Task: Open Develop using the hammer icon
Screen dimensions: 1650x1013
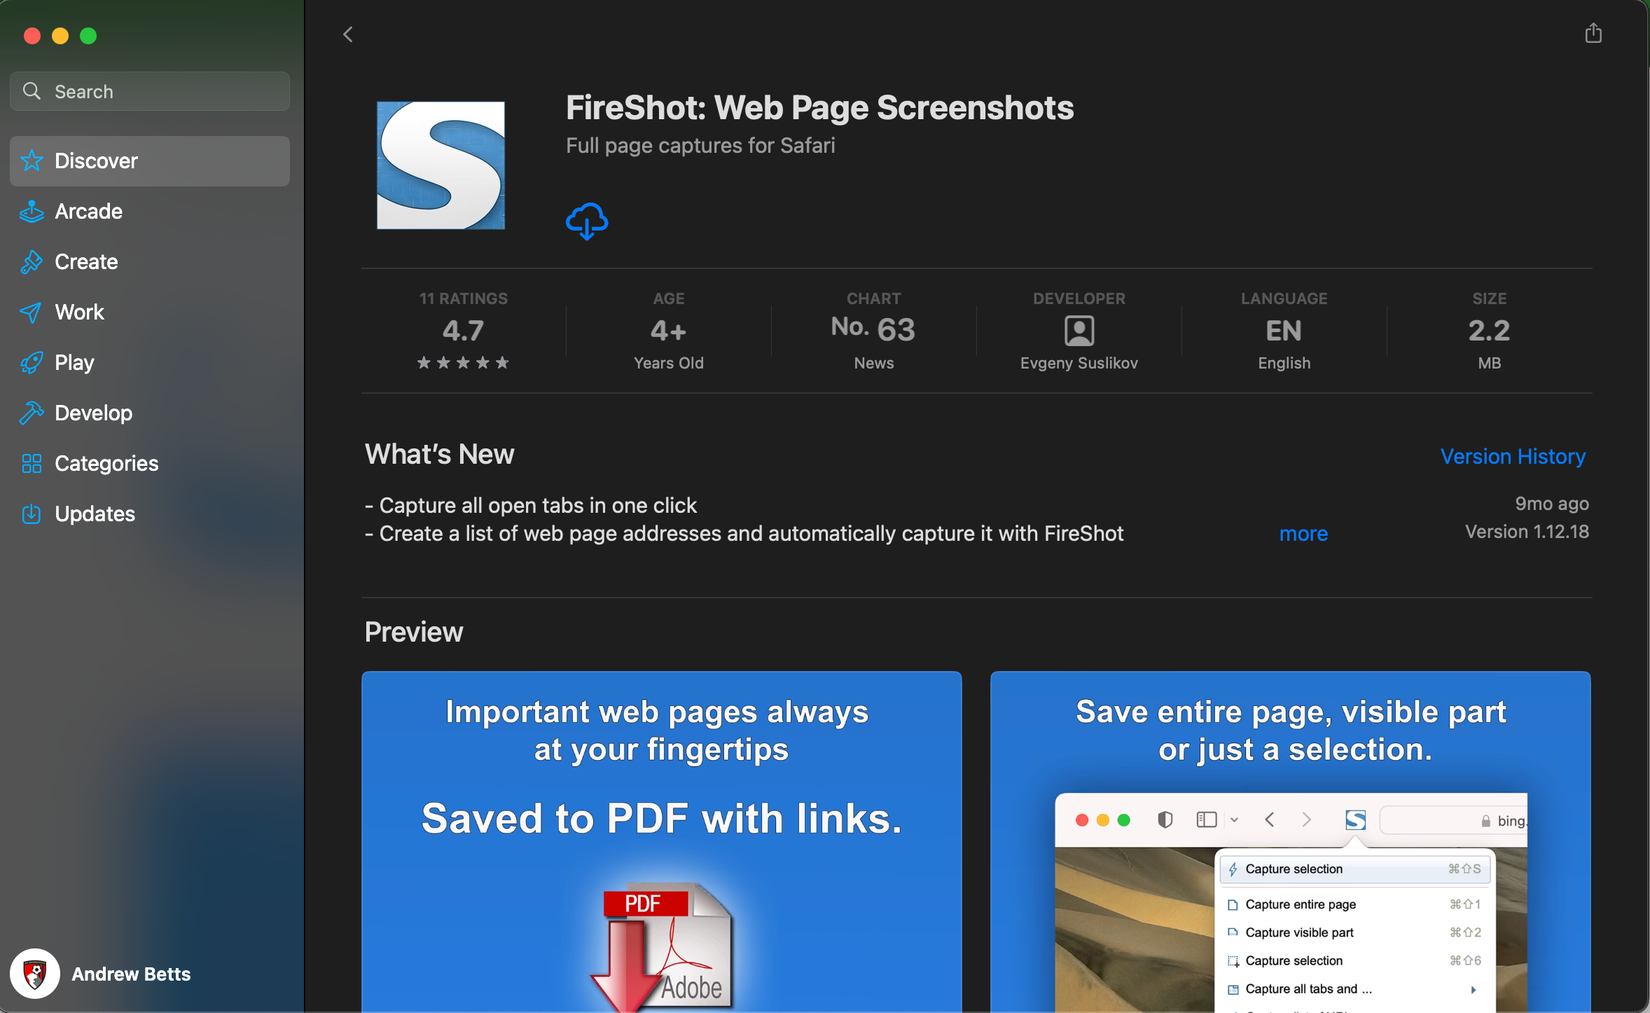Action: (x=31, y=412)
